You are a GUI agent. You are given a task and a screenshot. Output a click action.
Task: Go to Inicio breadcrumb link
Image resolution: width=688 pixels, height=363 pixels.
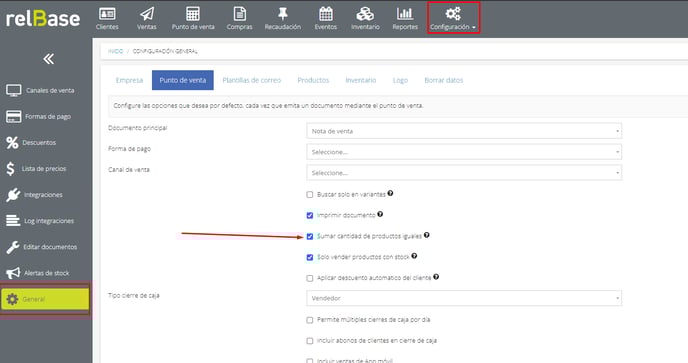pos(115,51)
